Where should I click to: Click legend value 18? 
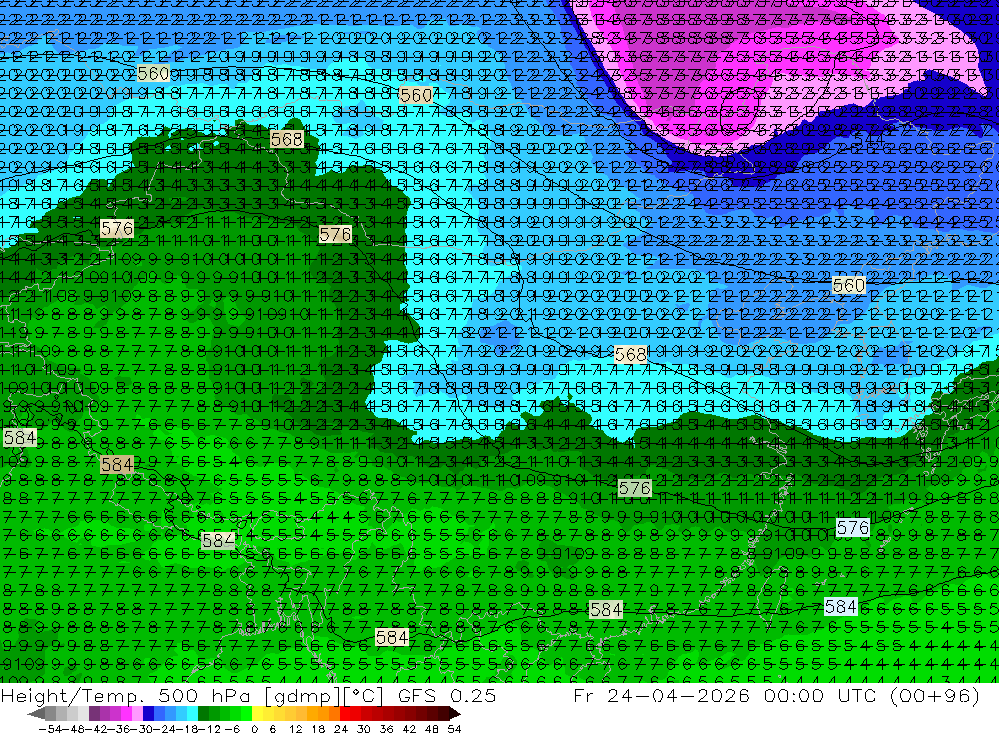coord(318,729)
